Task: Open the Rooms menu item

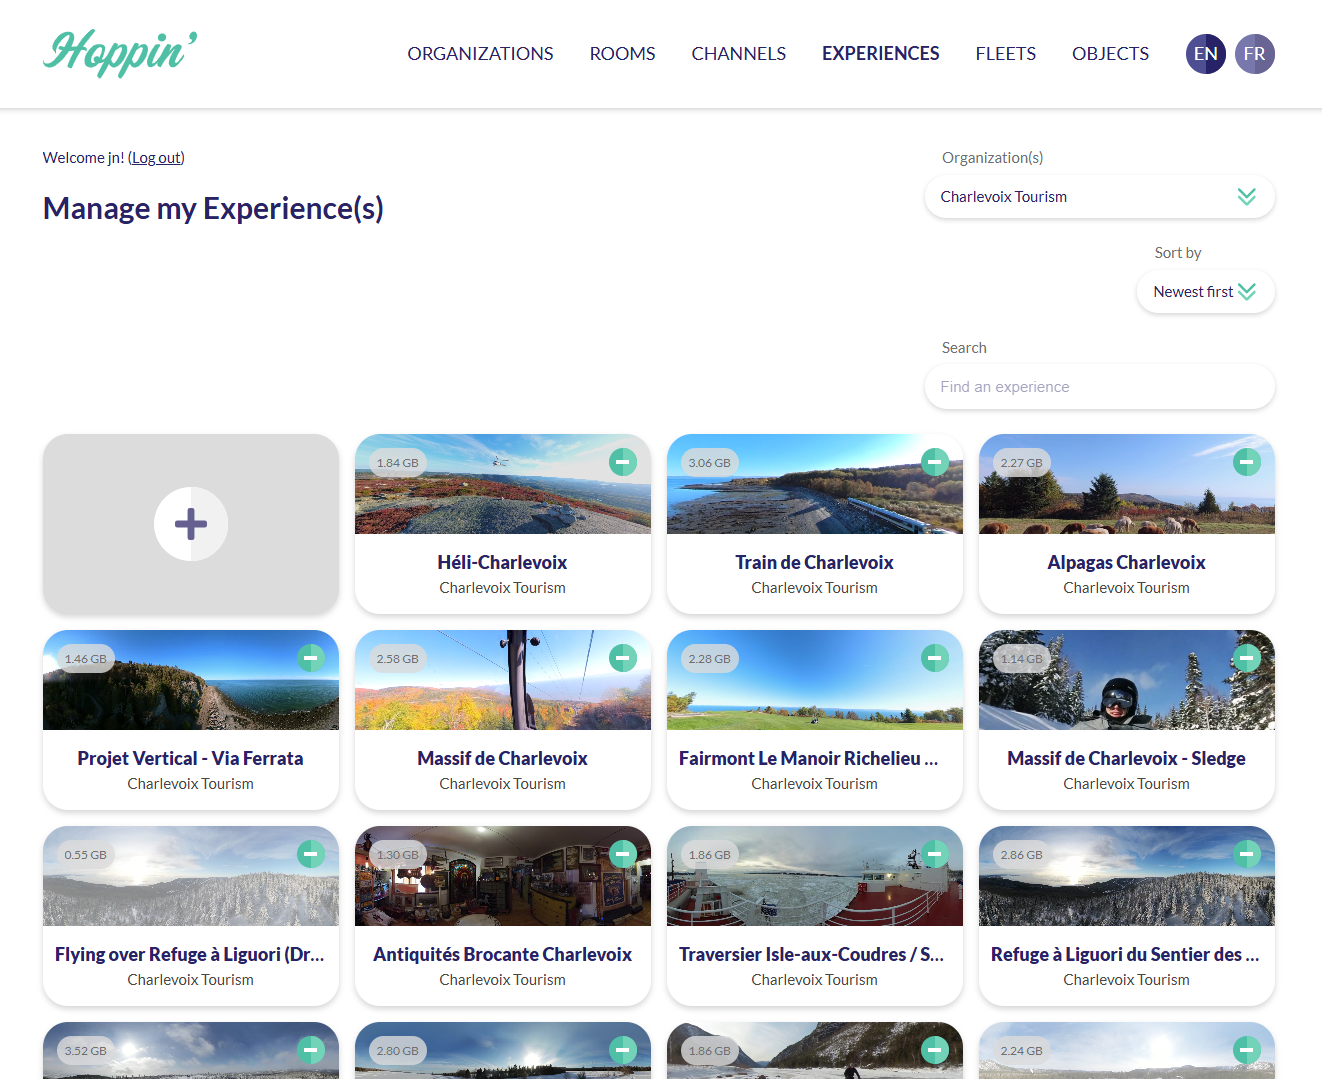Action: pos(622,54)
